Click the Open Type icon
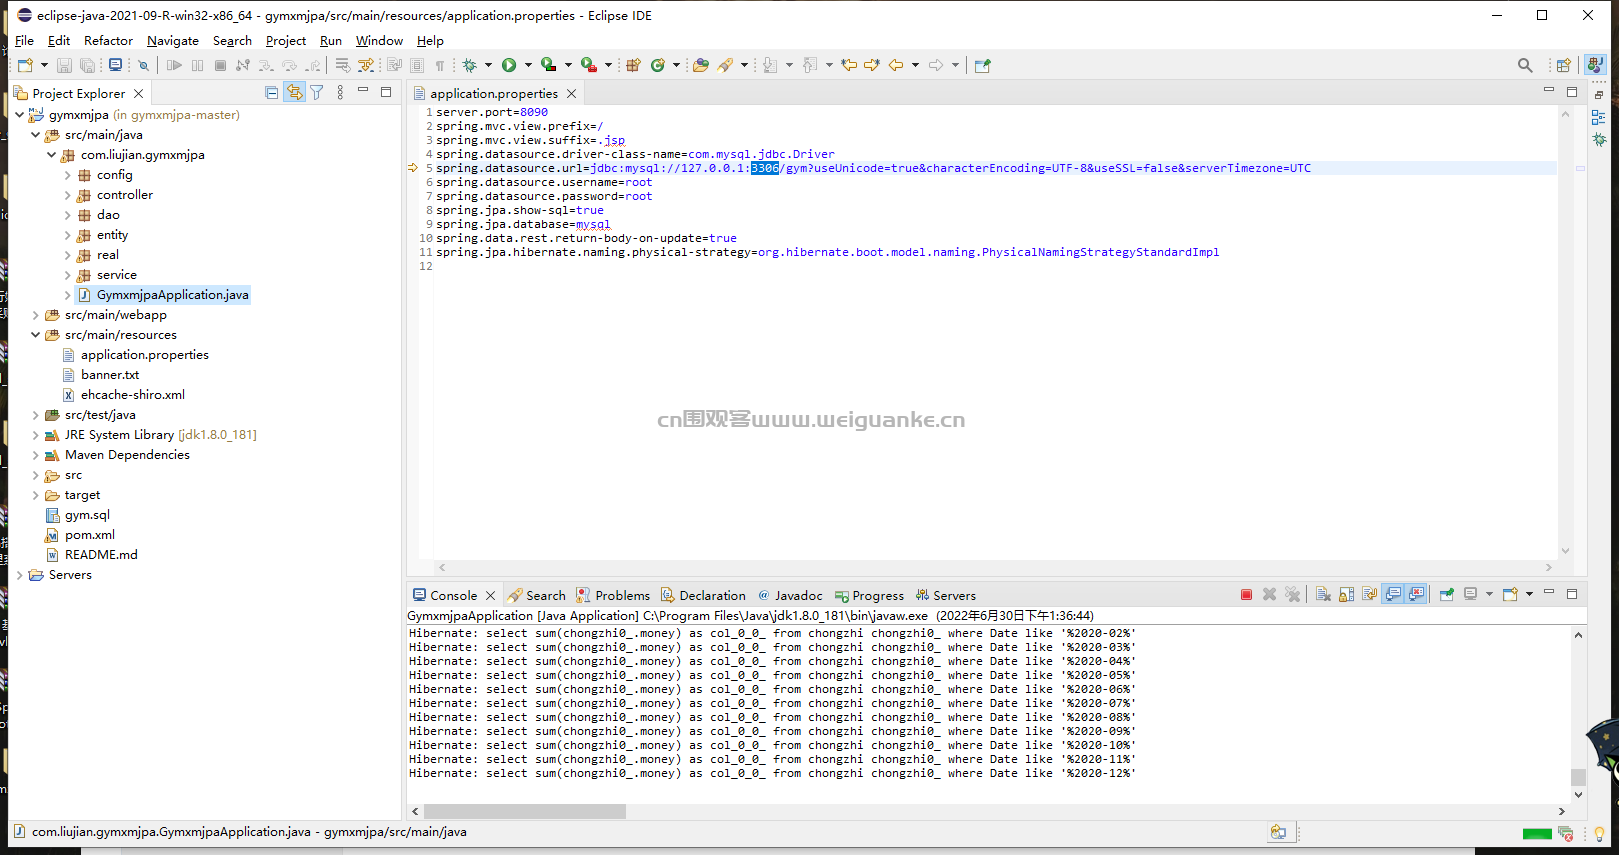This screenshot has width=1619, height=855. tap(701, 65)
